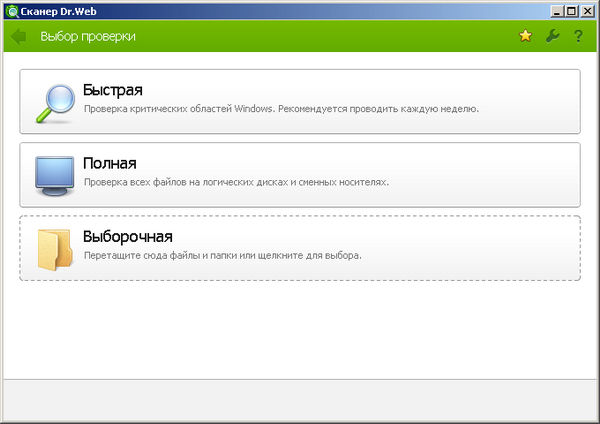Minimize the Dr.Web scanner window

[x=557, y=11]
